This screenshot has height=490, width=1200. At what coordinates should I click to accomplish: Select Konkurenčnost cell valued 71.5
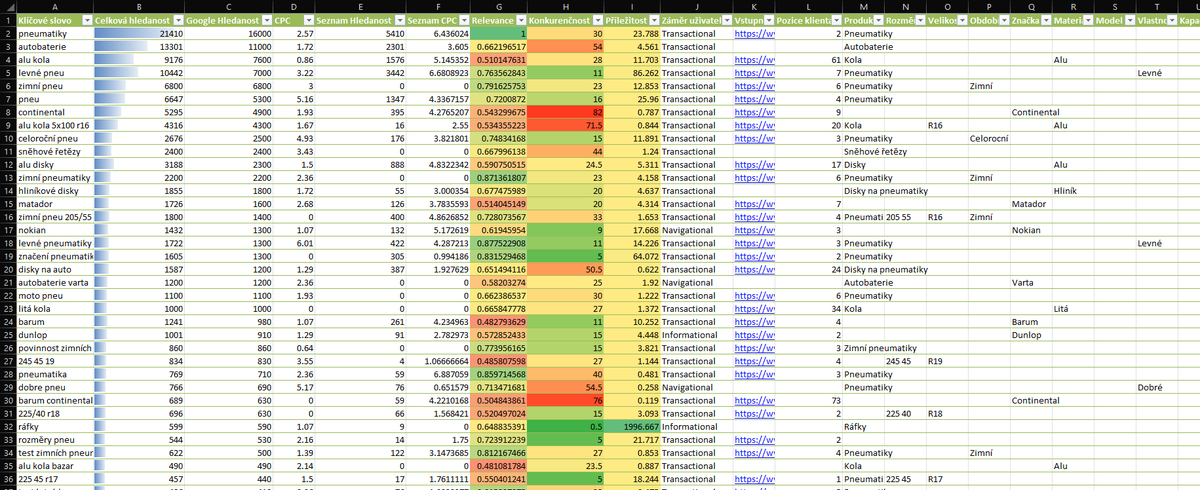pos(565,126)
